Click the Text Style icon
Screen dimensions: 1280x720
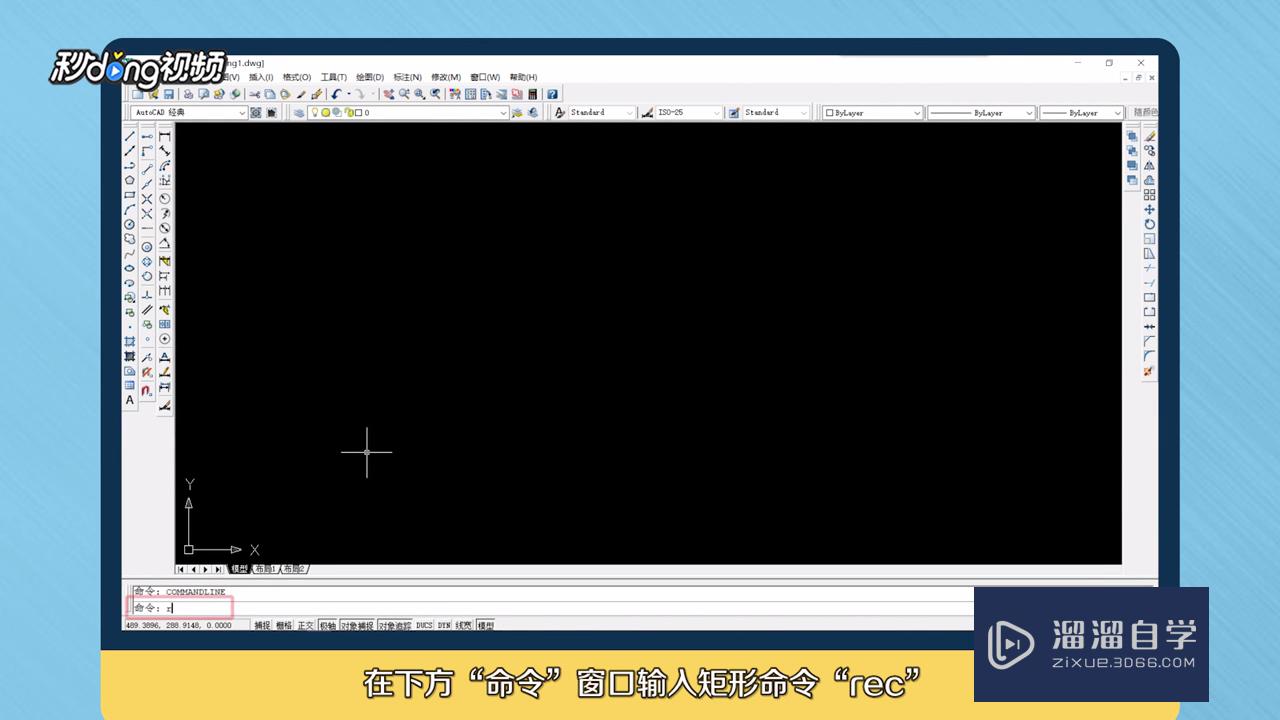point(559,113)
